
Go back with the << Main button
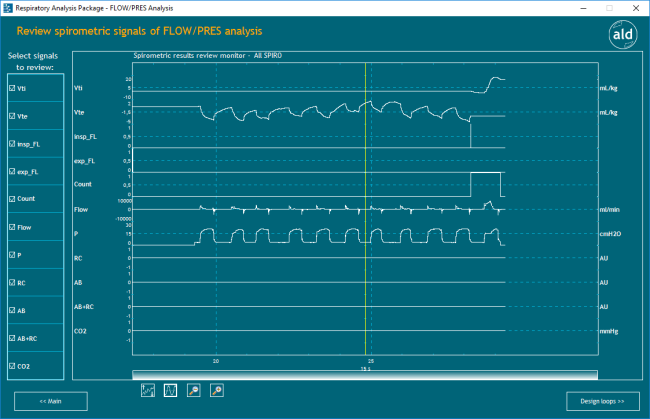tap(51, 401)
